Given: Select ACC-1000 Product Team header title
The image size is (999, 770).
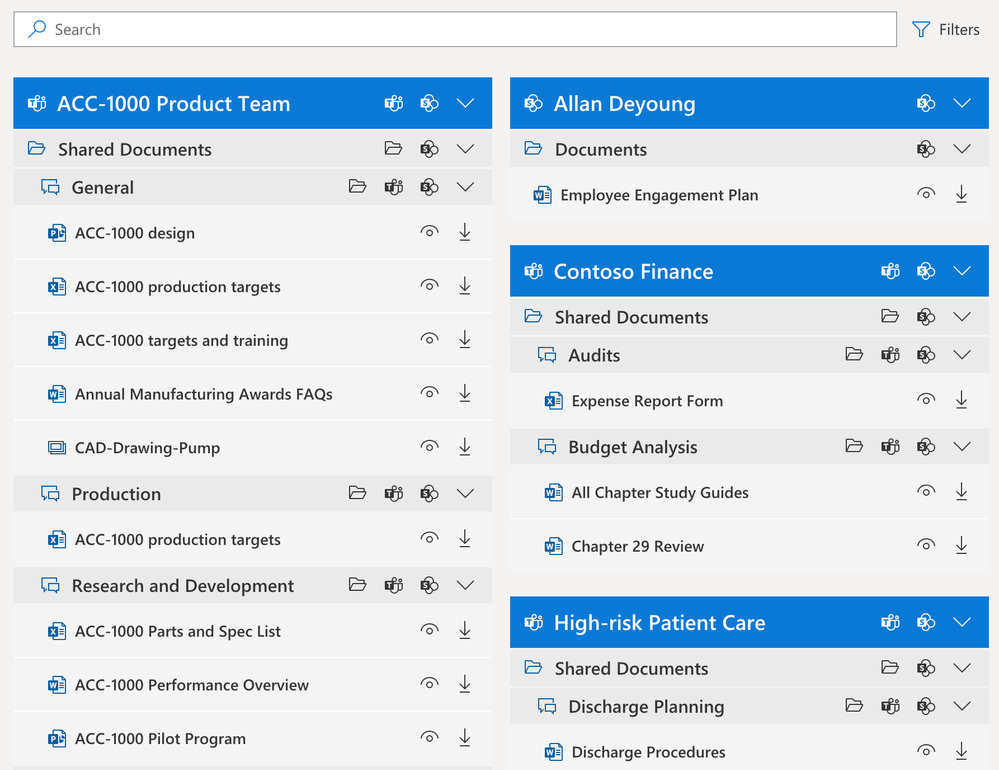Looking at the screenshot, I should pos(173,103).
